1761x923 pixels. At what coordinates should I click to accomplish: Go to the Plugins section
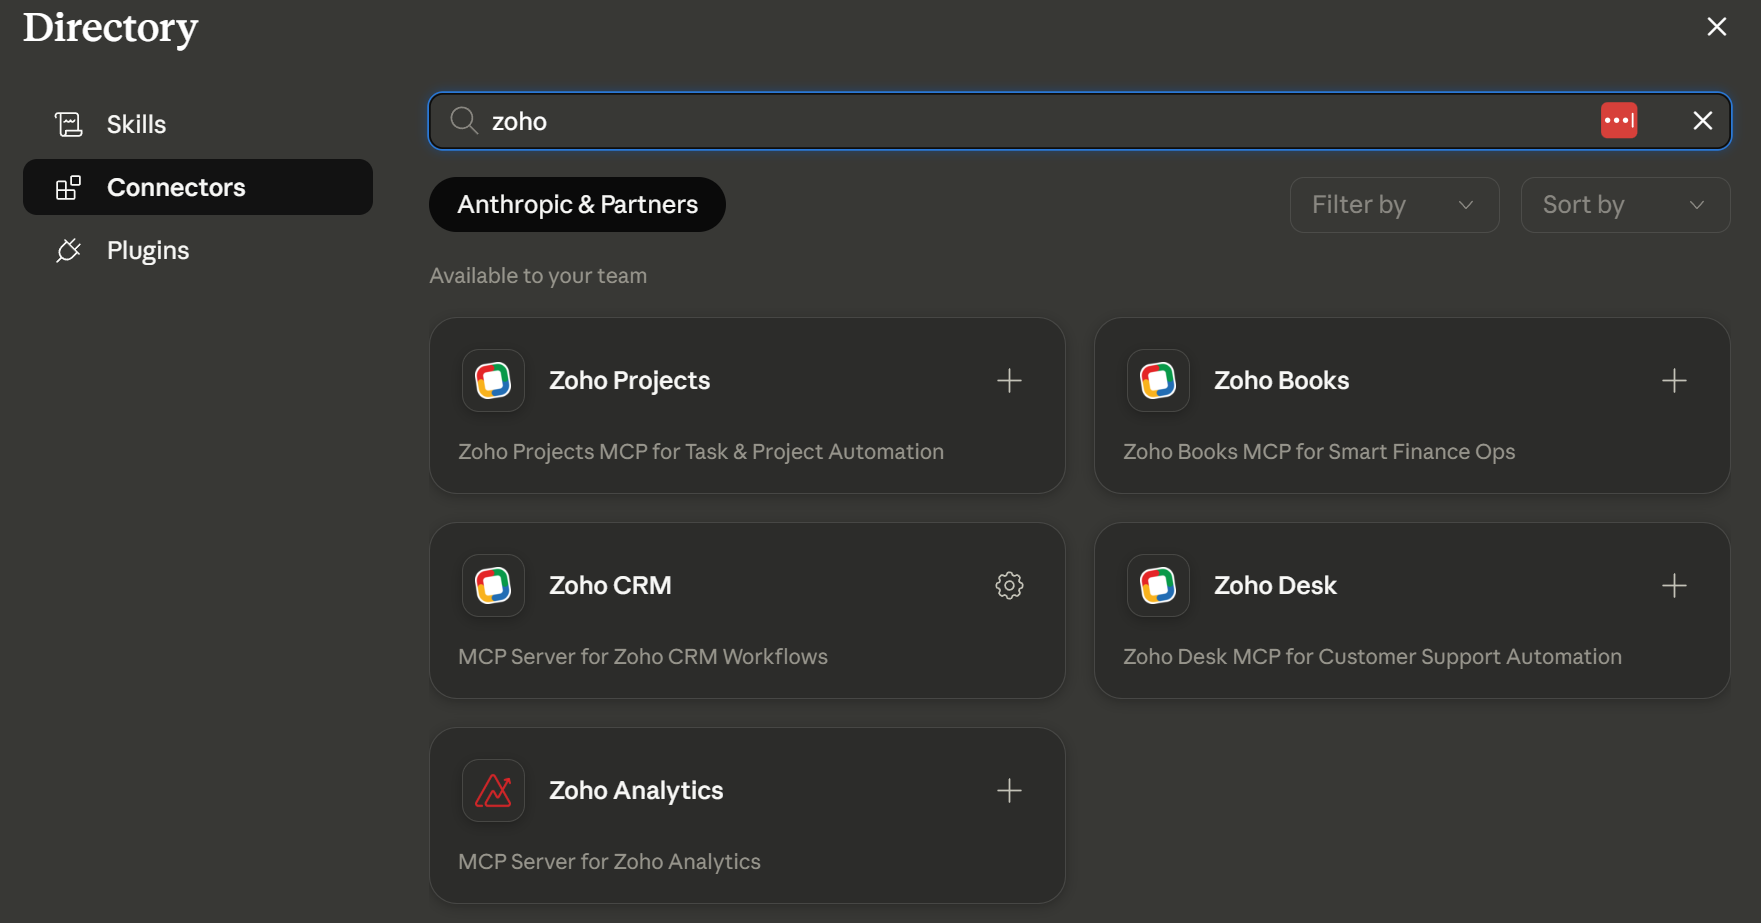pyautogui.click(x=198, y=250)
